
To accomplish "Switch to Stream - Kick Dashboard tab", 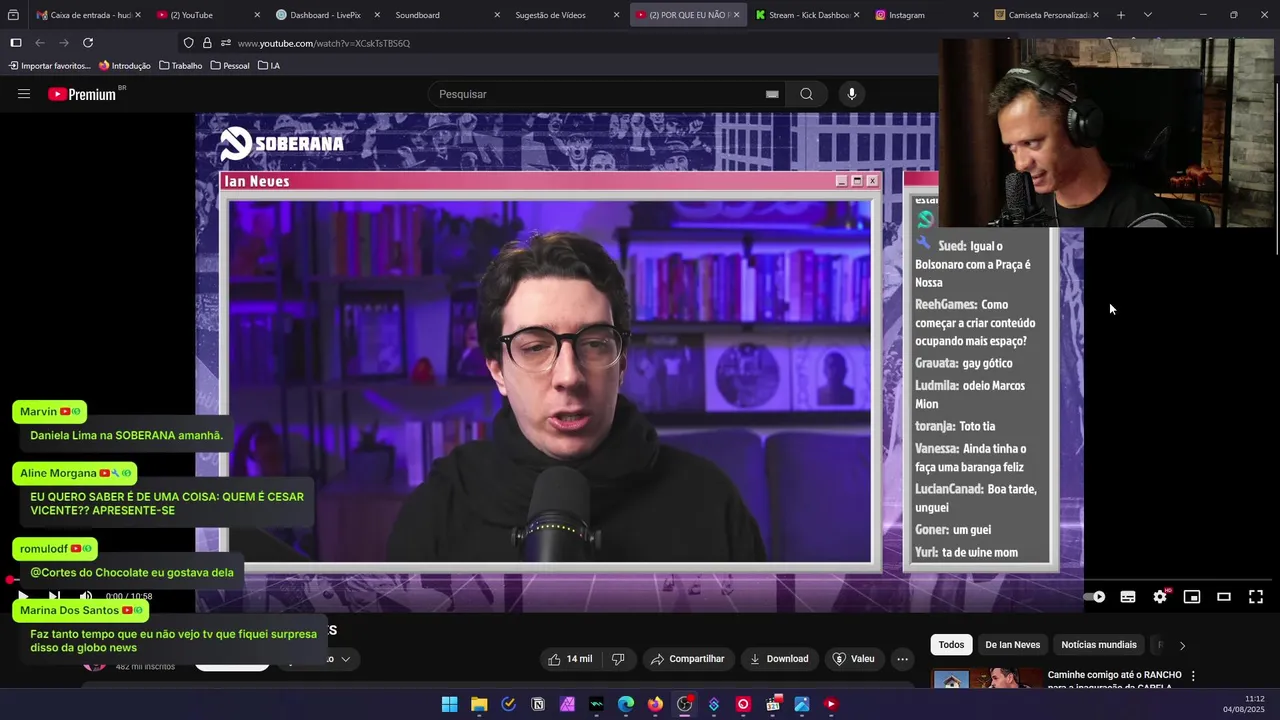I will pyautogui.click(x=806, y=15).
